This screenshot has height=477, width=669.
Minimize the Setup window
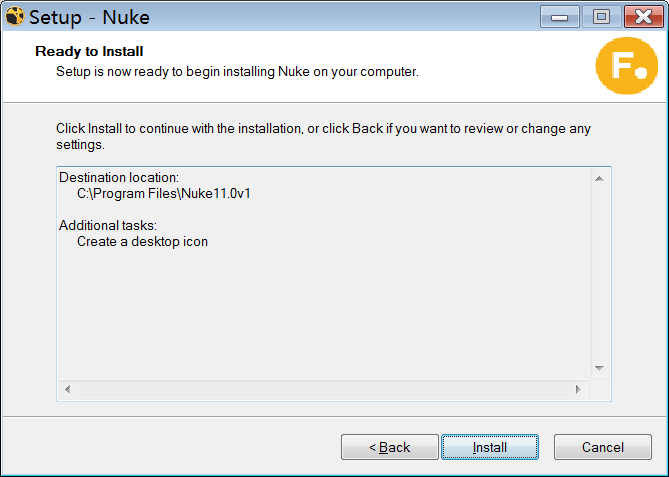561,17
